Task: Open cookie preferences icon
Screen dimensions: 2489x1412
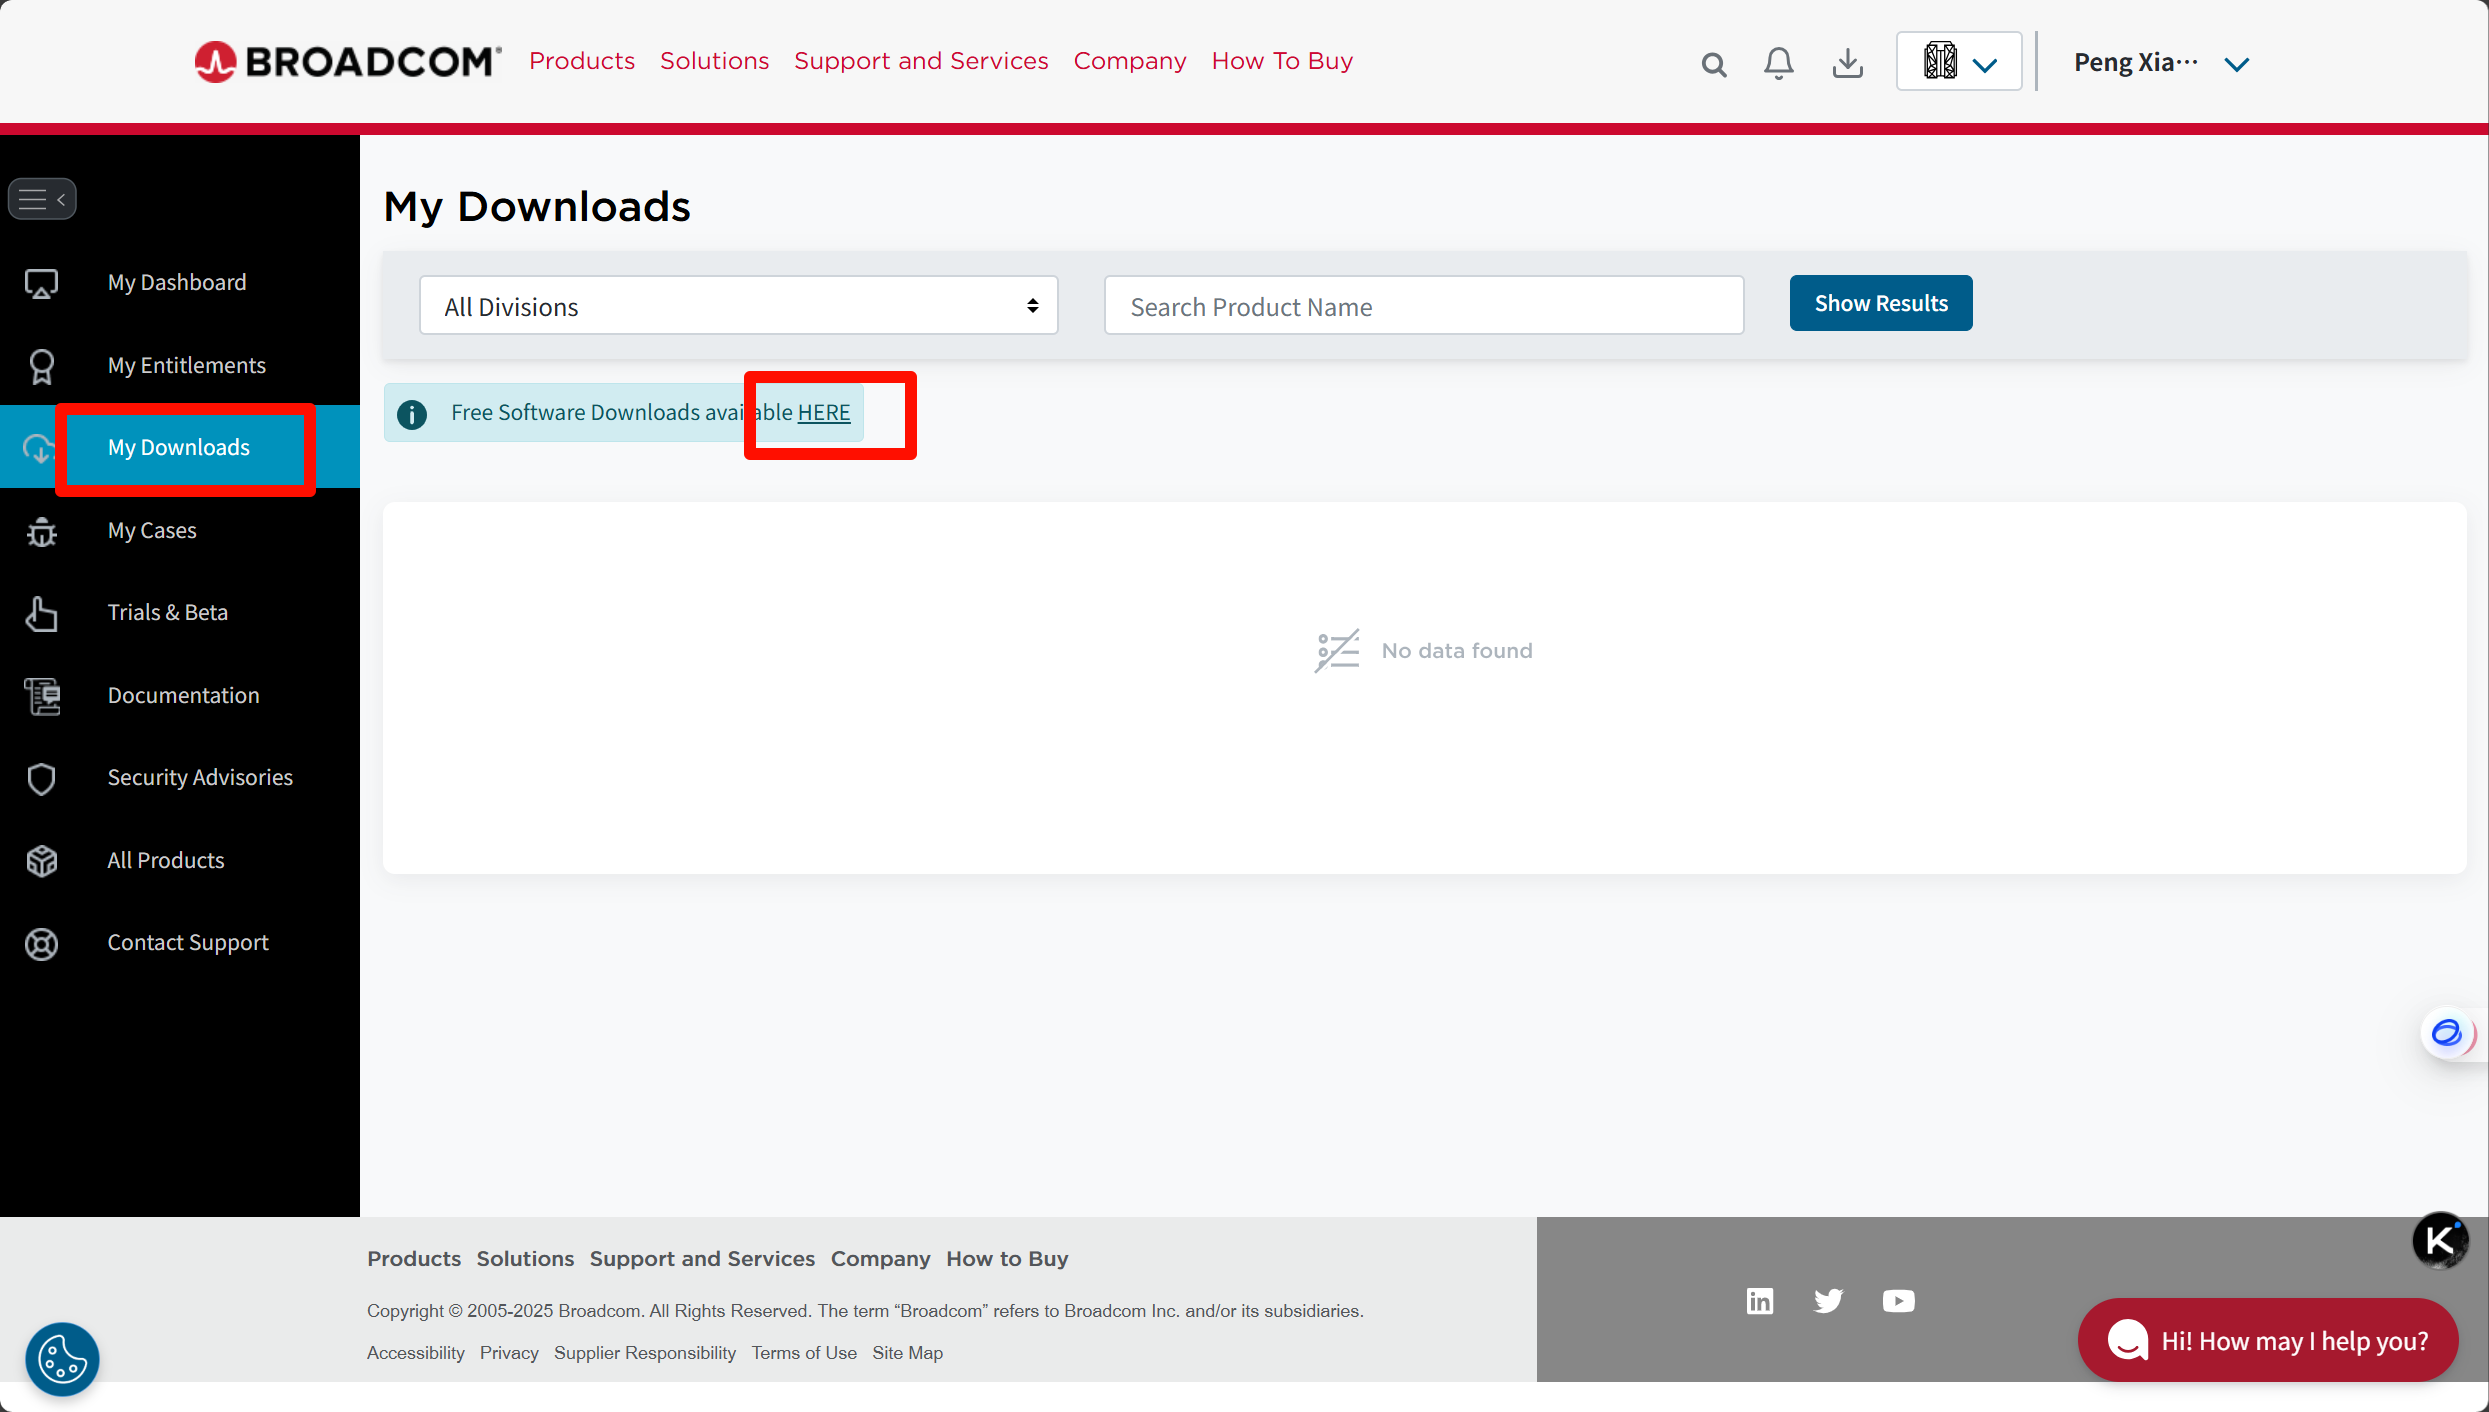Action: 62,1359
